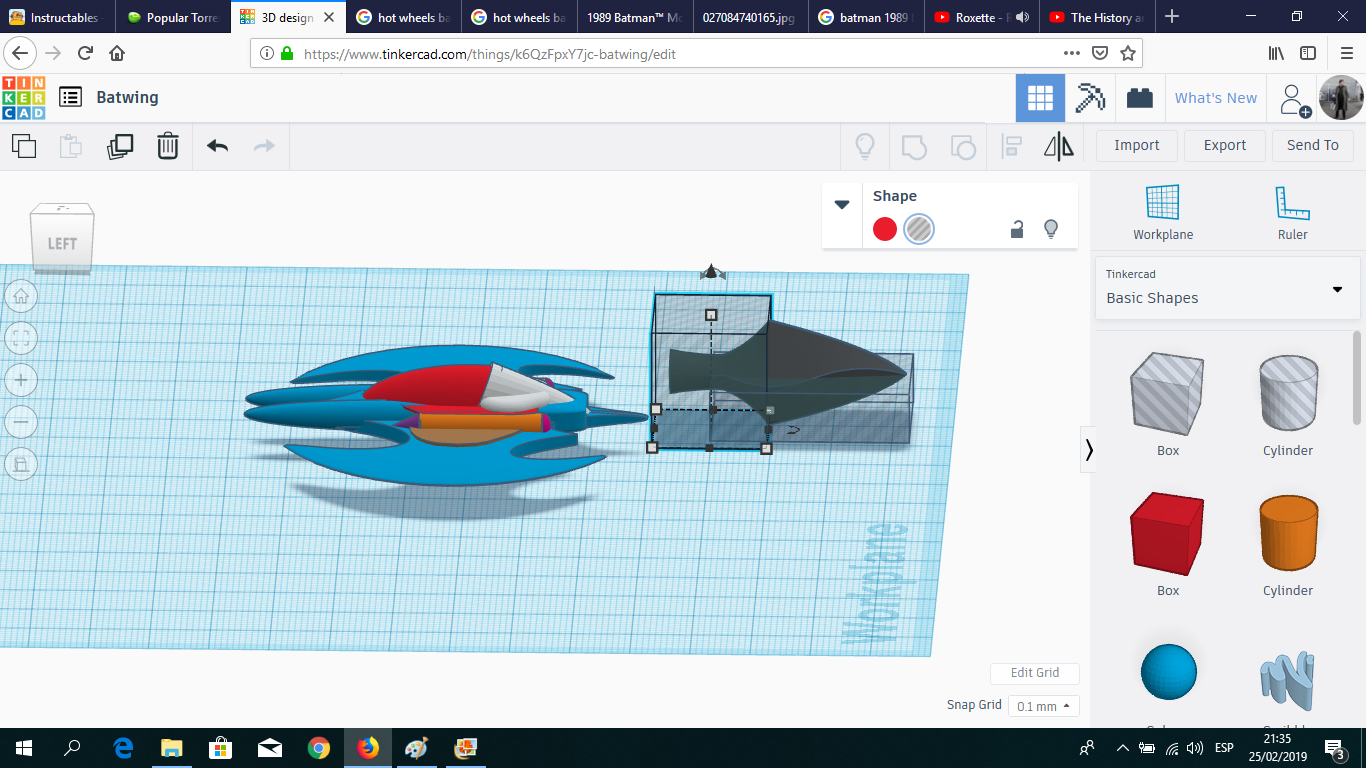Switch to the Popular Torrents browser tab
1366x768 pixels.
coord(173,17)
